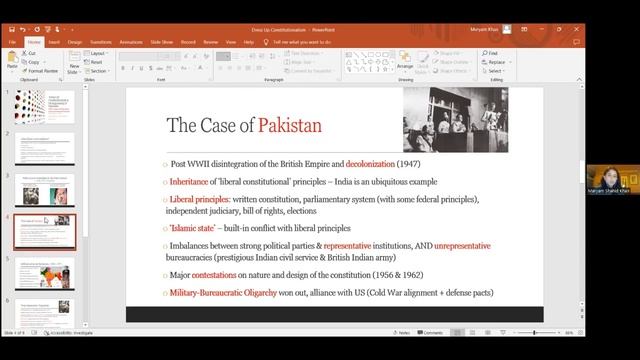
Task: Toggle italic formatting
Action: pyautogui.click(x=132, y=68)
